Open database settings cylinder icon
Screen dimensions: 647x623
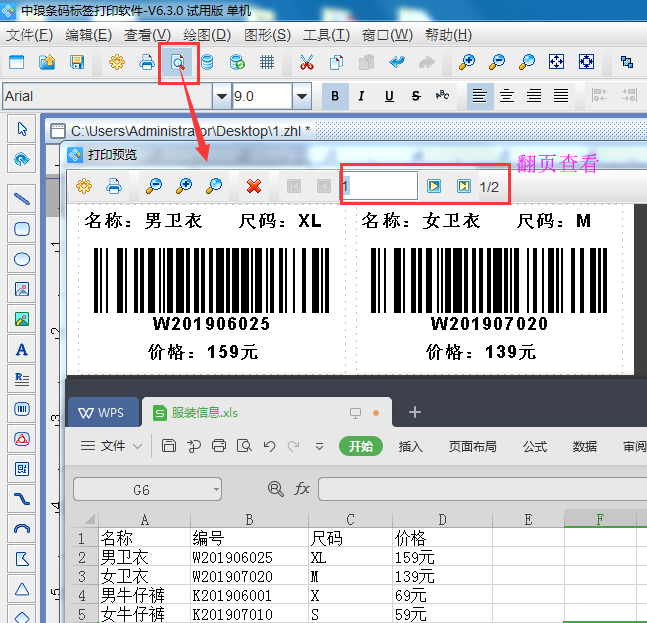click(207, 62)
